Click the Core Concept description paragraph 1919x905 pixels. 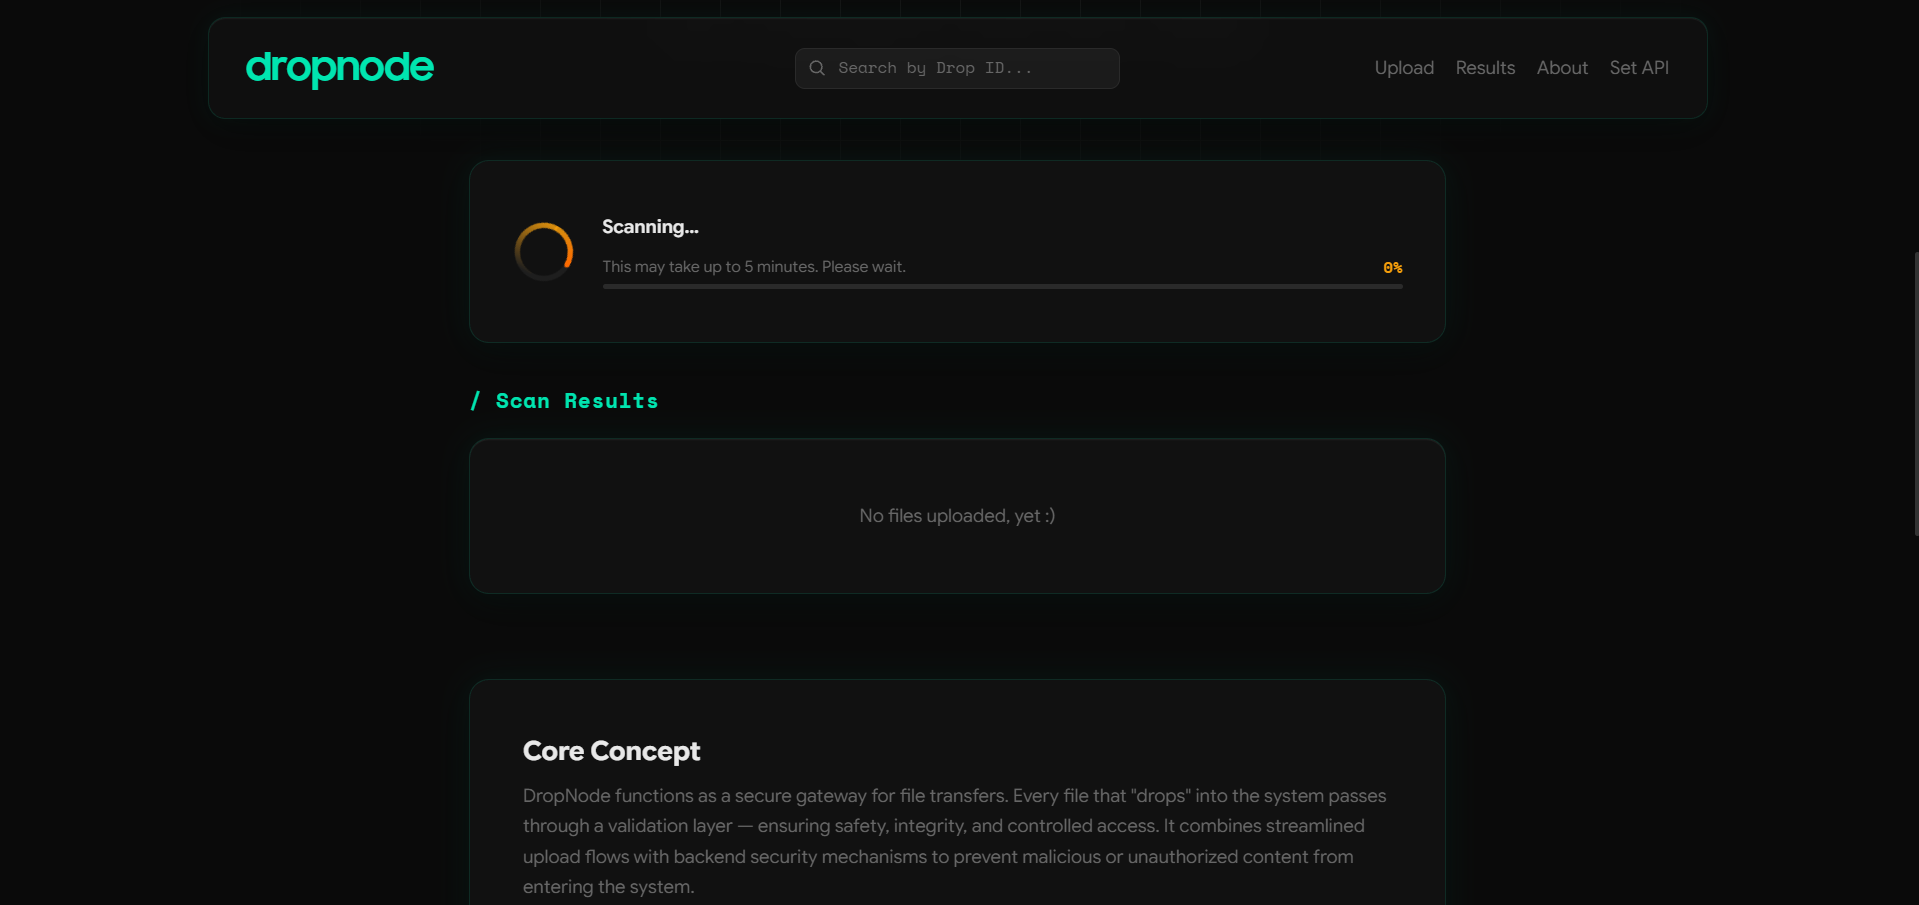(x=953, y=841)
